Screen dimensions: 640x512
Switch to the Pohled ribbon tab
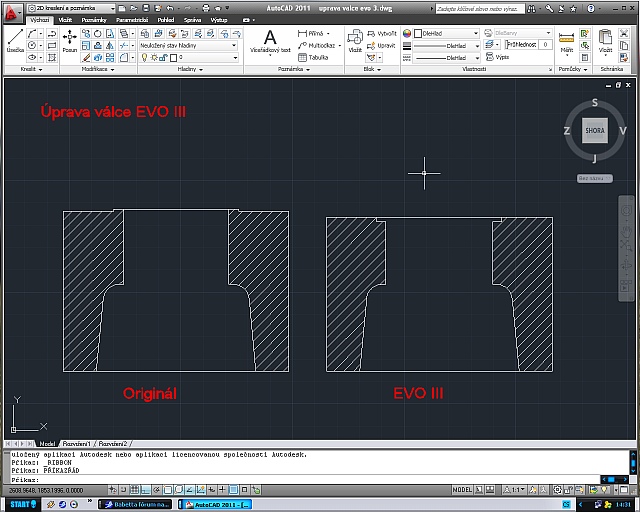(x=166, y=20)
